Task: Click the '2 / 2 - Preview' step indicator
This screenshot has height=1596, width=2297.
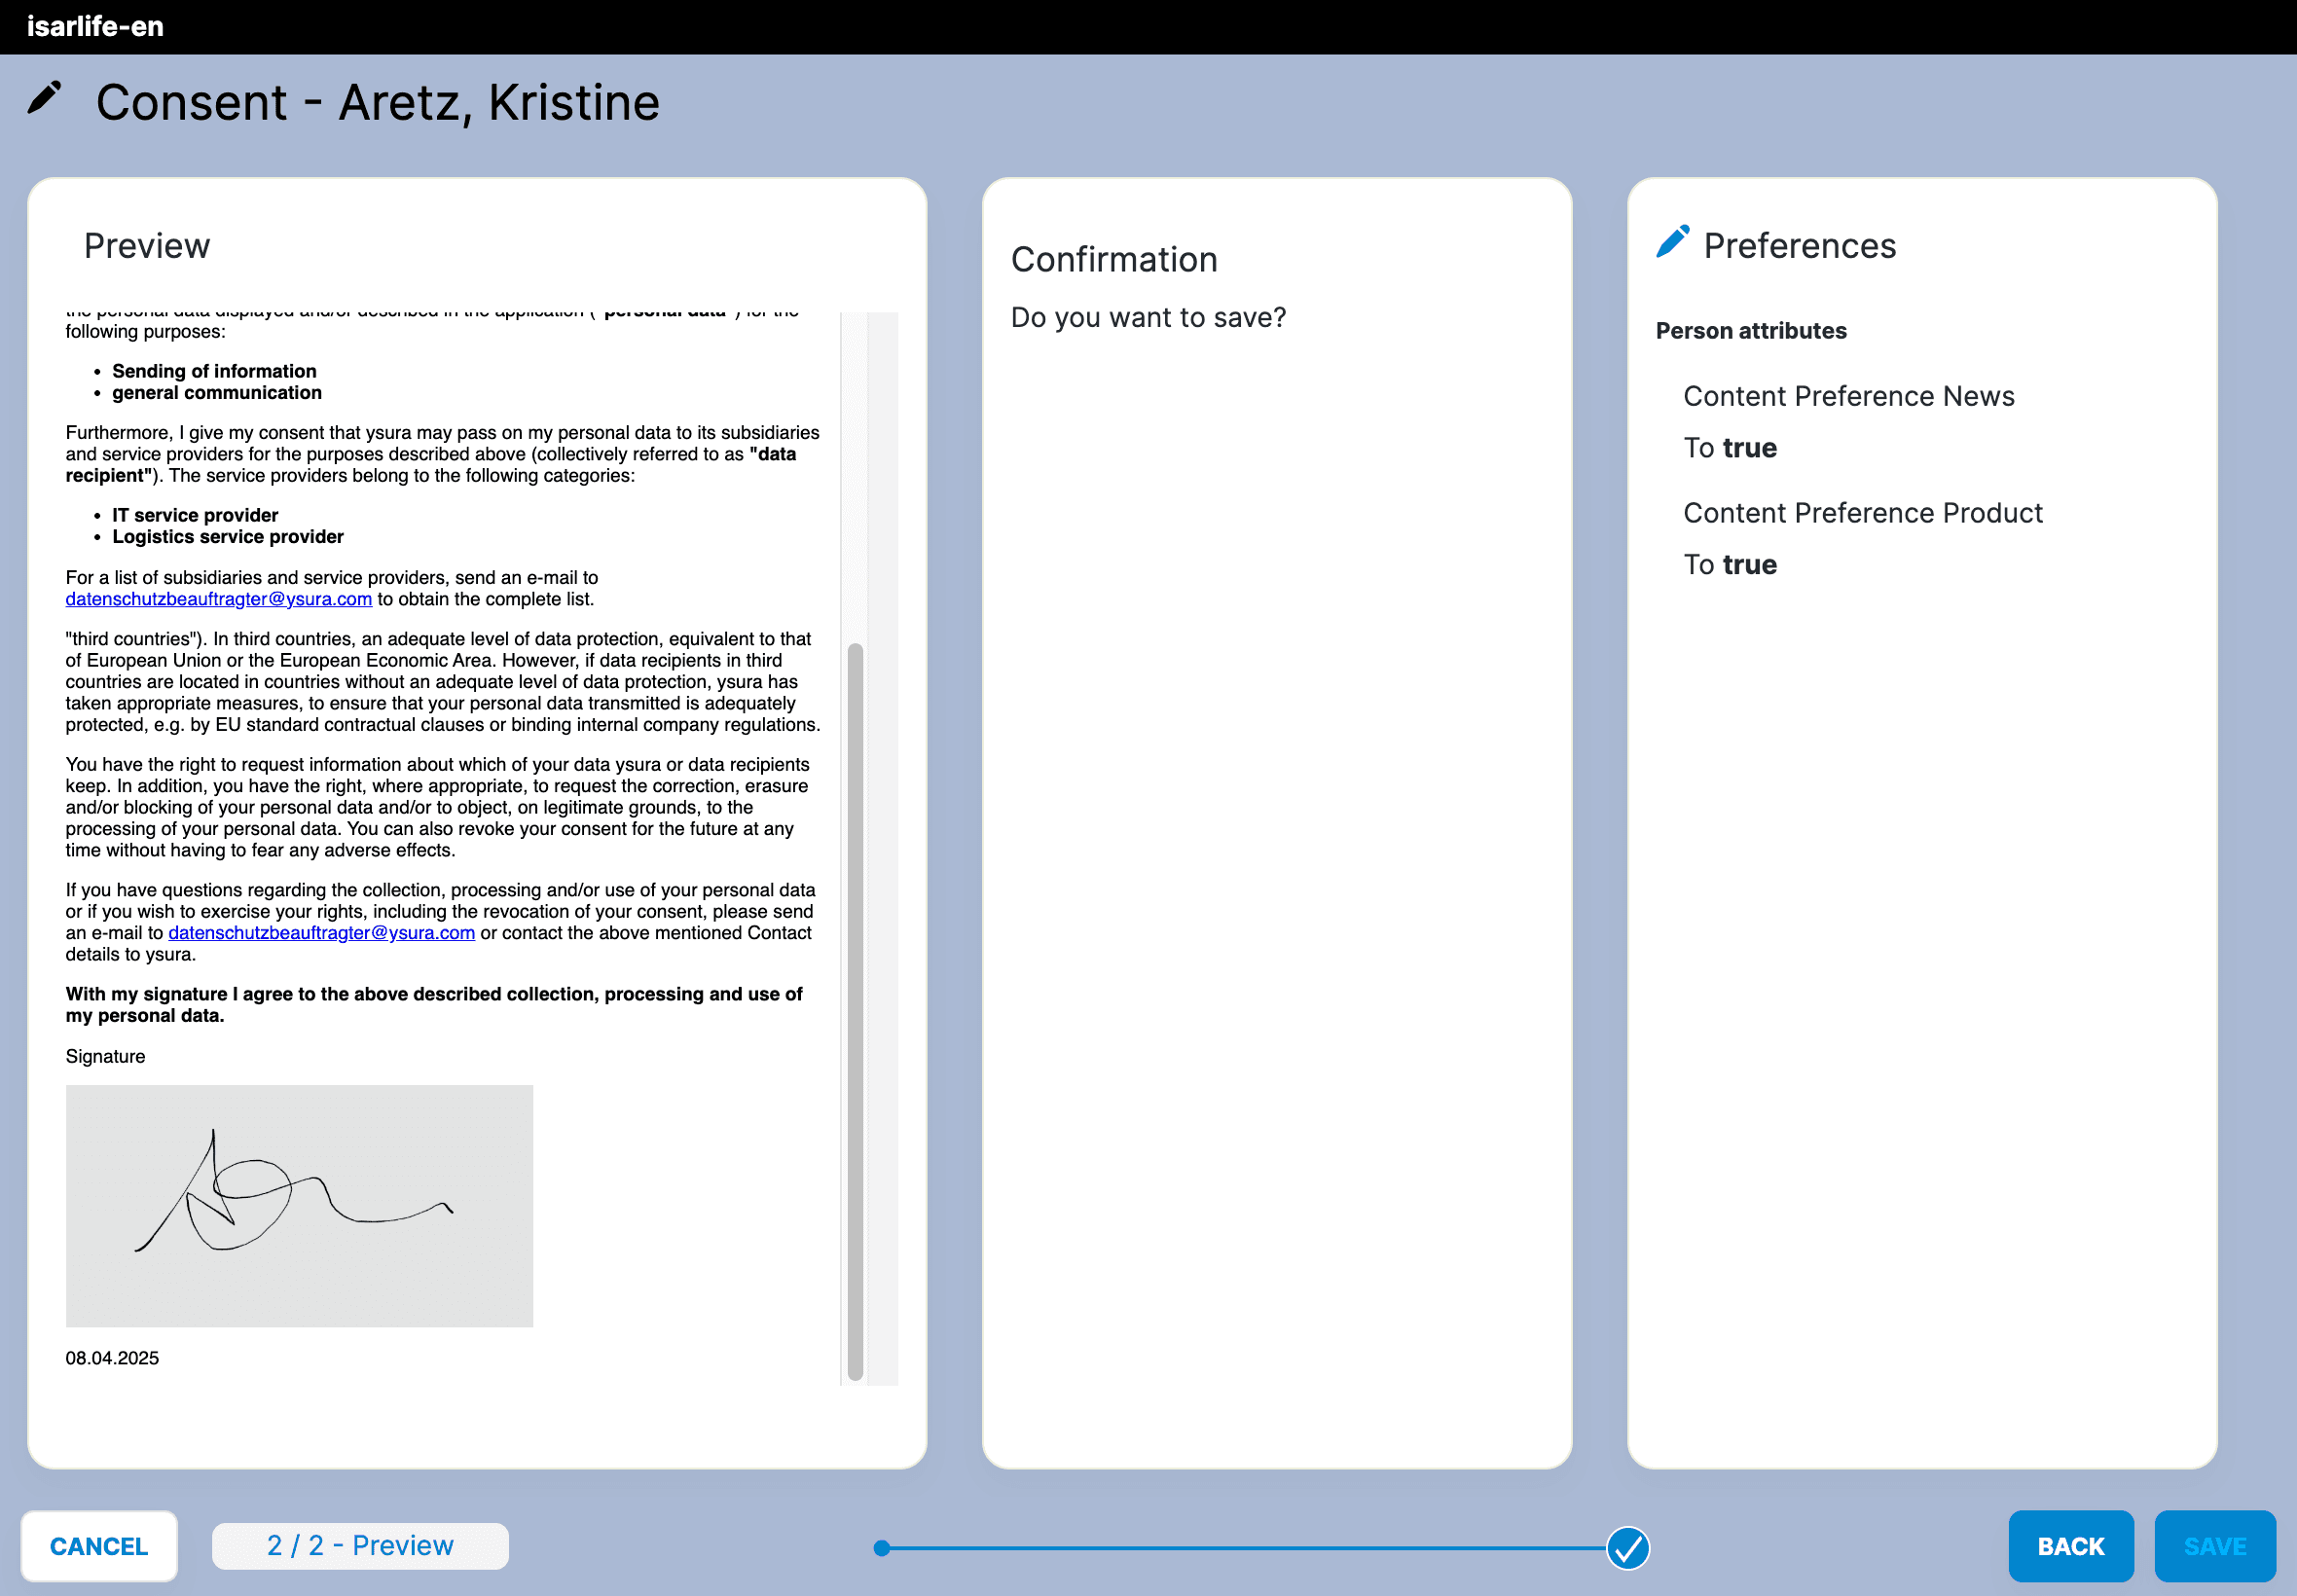Action: 360,1545
